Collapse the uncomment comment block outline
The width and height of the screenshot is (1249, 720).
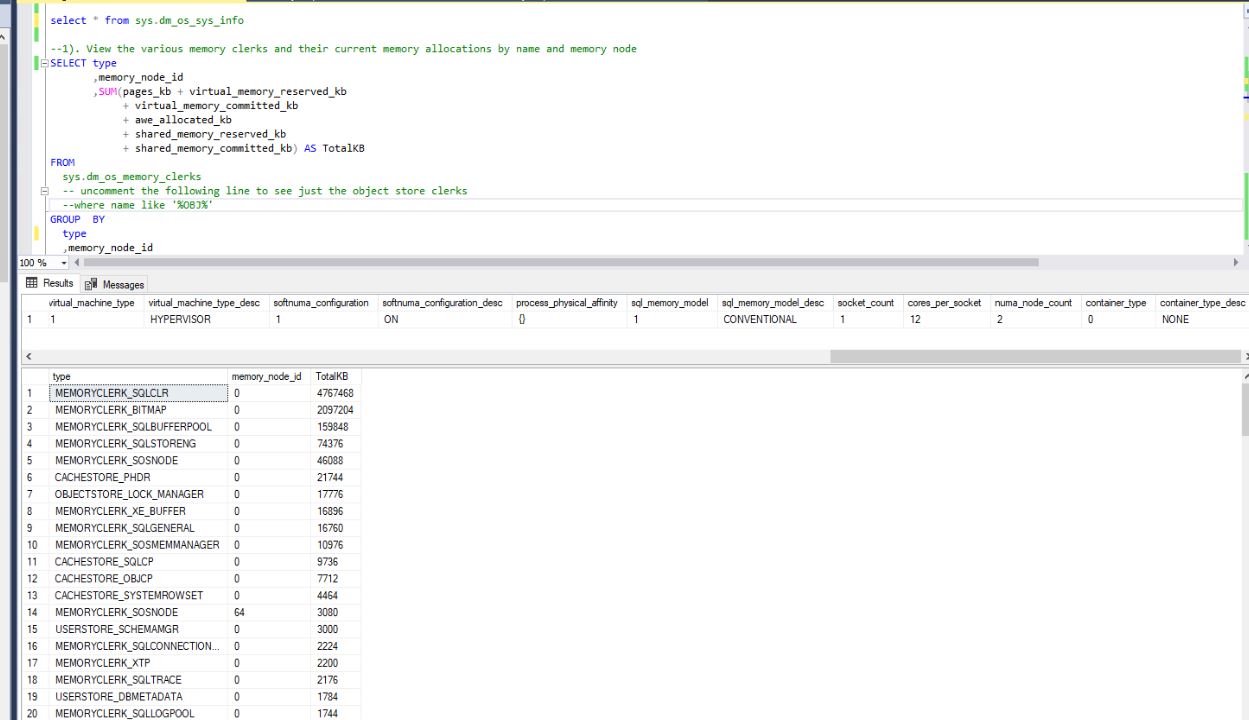click(x=44, y=191)
